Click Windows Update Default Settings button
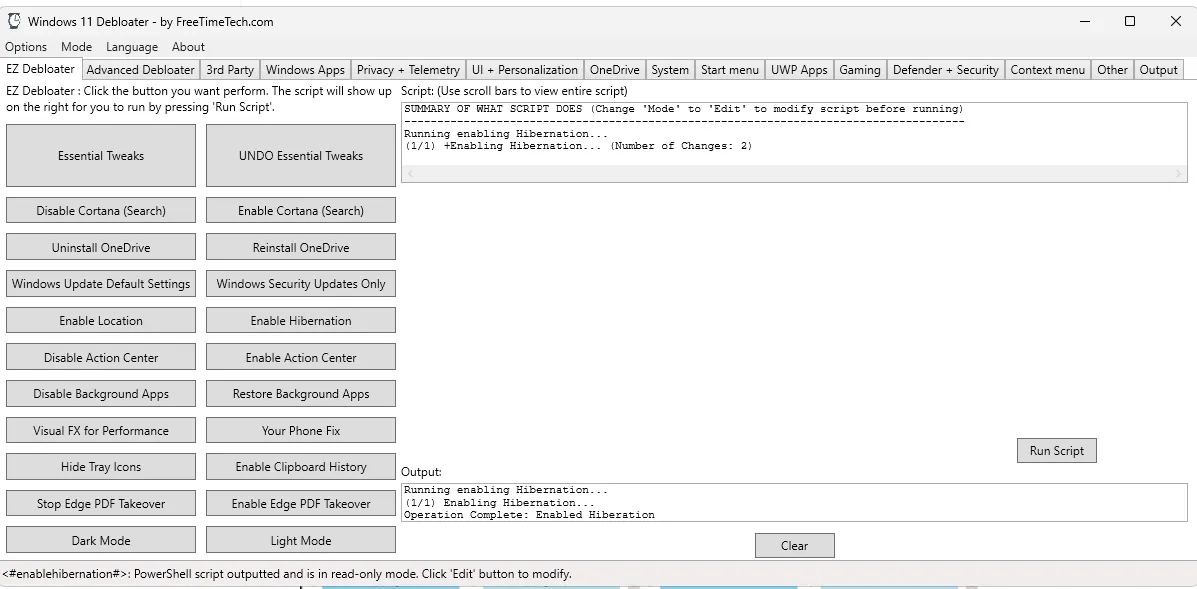Viewport: 1197px width, 589px height. coord(101,284)
